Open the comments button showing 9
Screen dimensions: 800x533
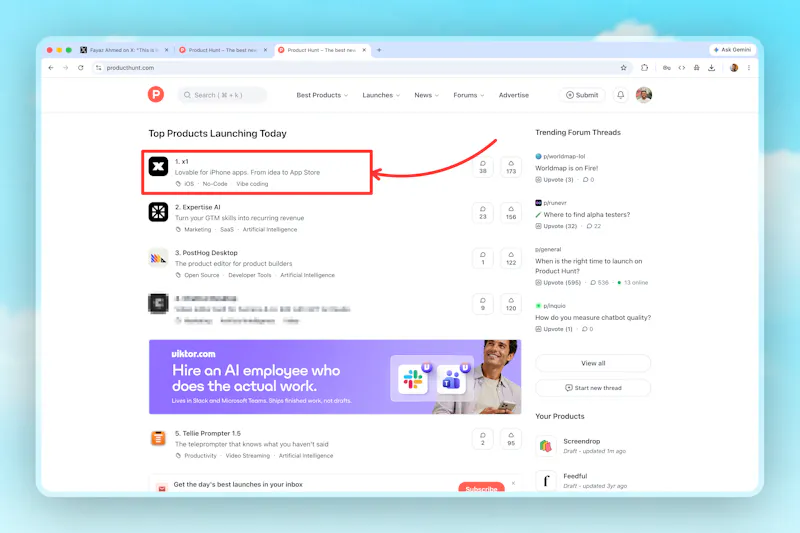pyautogui.click(x=483, y=304)
